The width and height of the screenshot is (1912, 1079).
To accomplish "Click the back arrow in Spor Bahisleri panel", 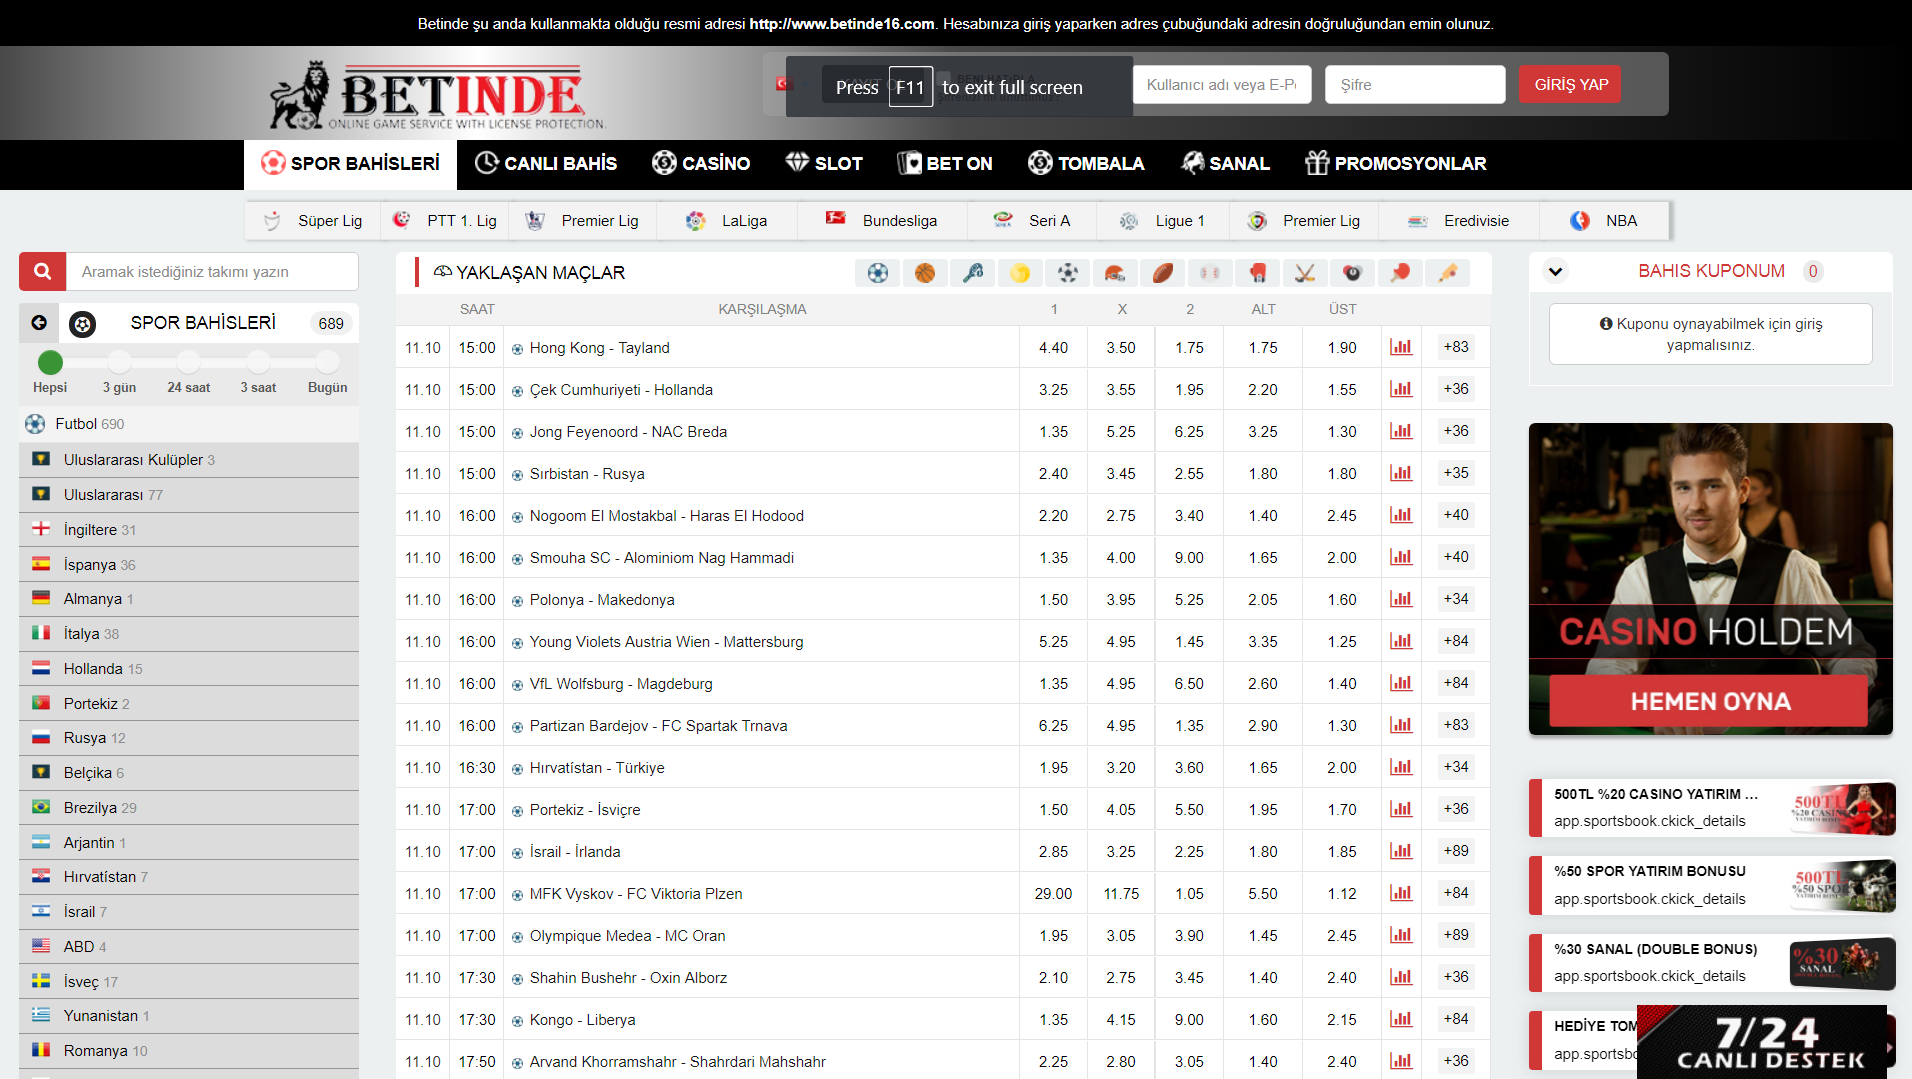I will coord(39,323).
